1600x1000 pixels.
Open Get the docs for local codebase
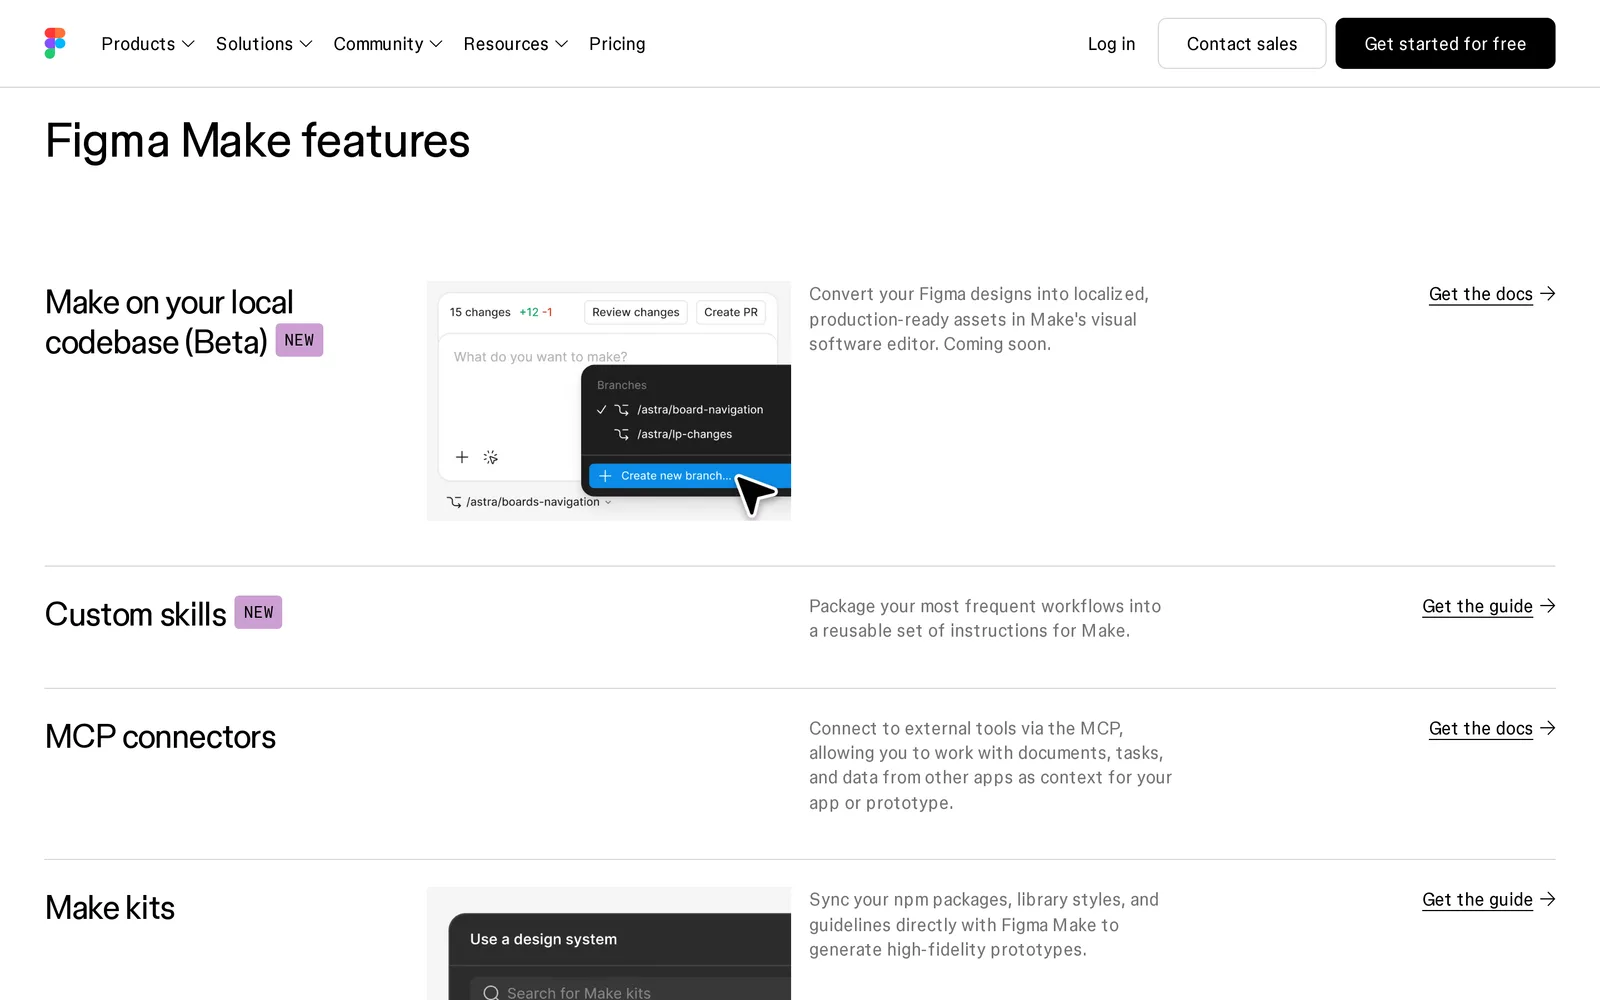1480,294
